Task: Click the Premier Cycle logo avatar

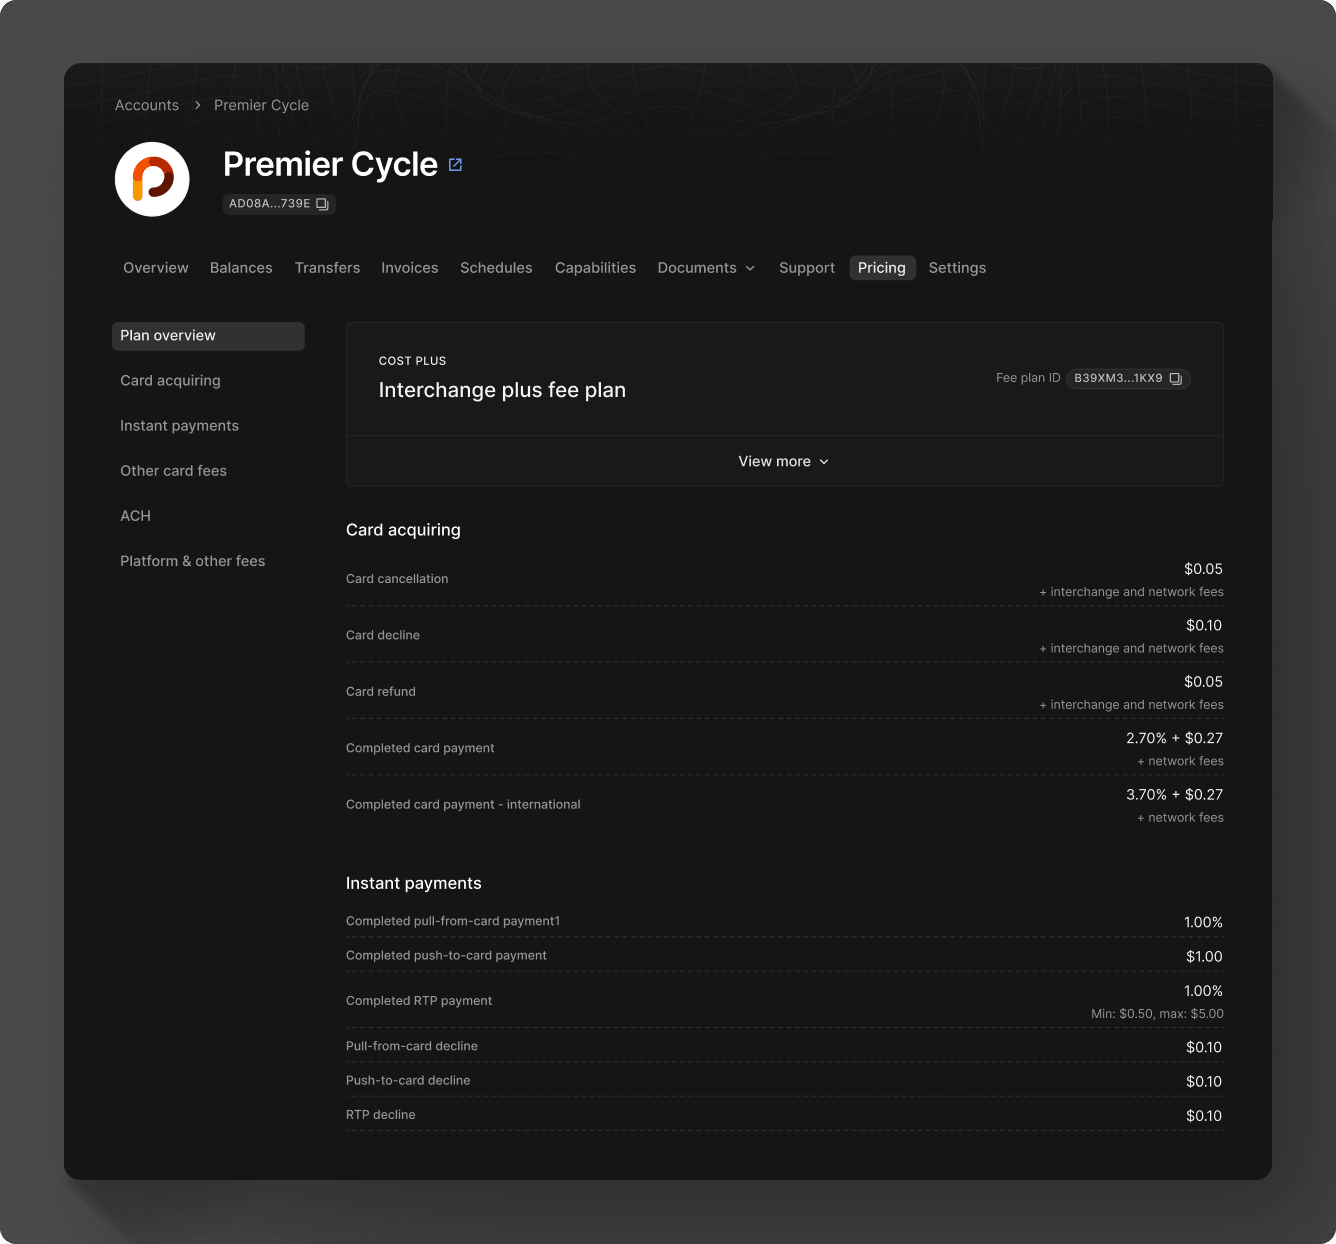Action: (152, 179)
